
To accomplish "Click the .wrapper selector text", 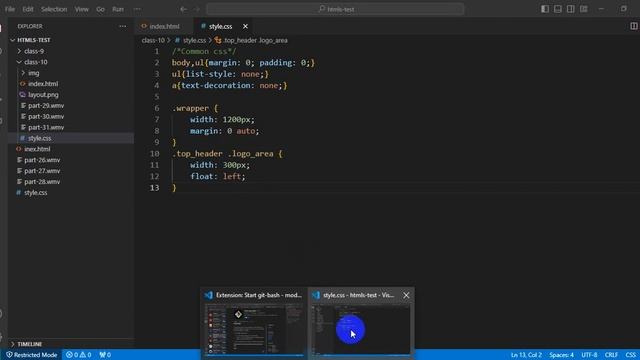I will click(x=190, y=108).
